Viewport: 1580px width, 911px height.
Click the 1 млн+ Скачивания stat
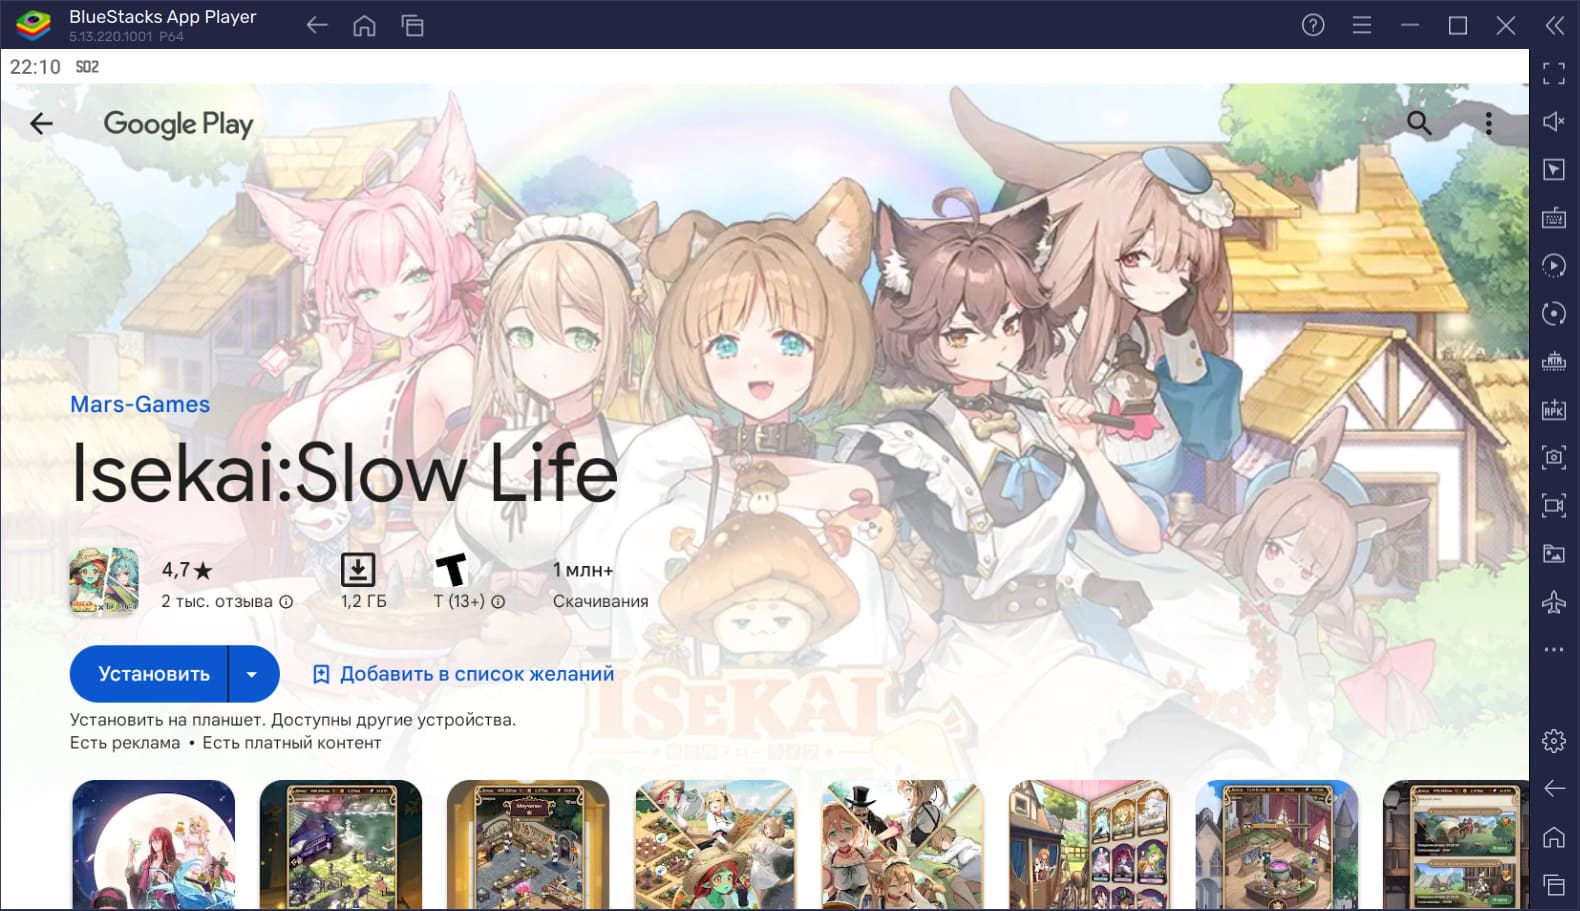pos(600,584)
